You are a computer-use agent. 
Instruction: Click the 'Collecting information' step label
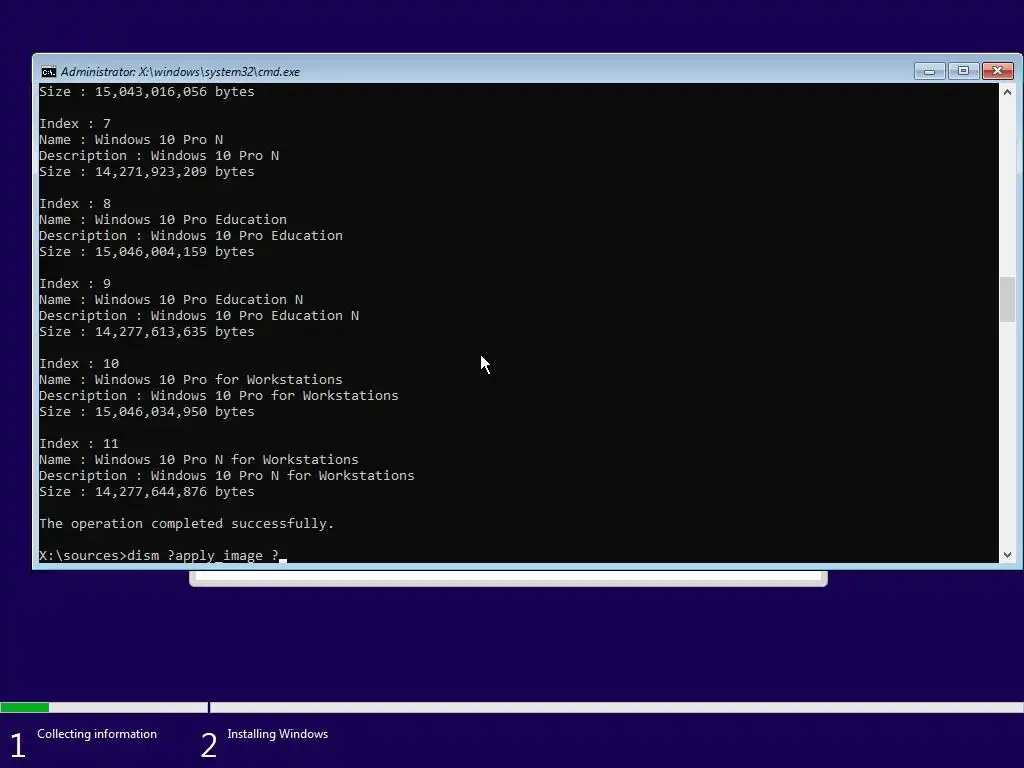97,734
